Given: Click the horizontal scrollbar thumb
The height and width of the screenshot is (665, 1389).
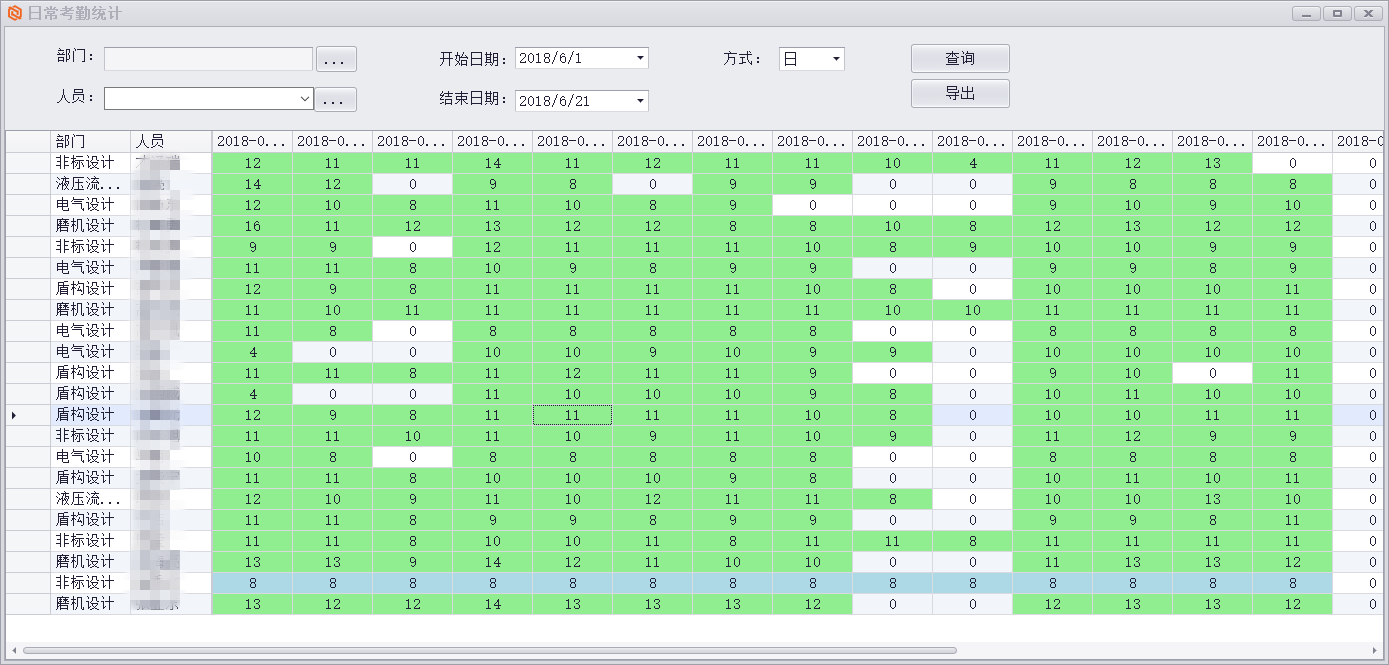Looking at the screenshot, I should click(490, 650).
